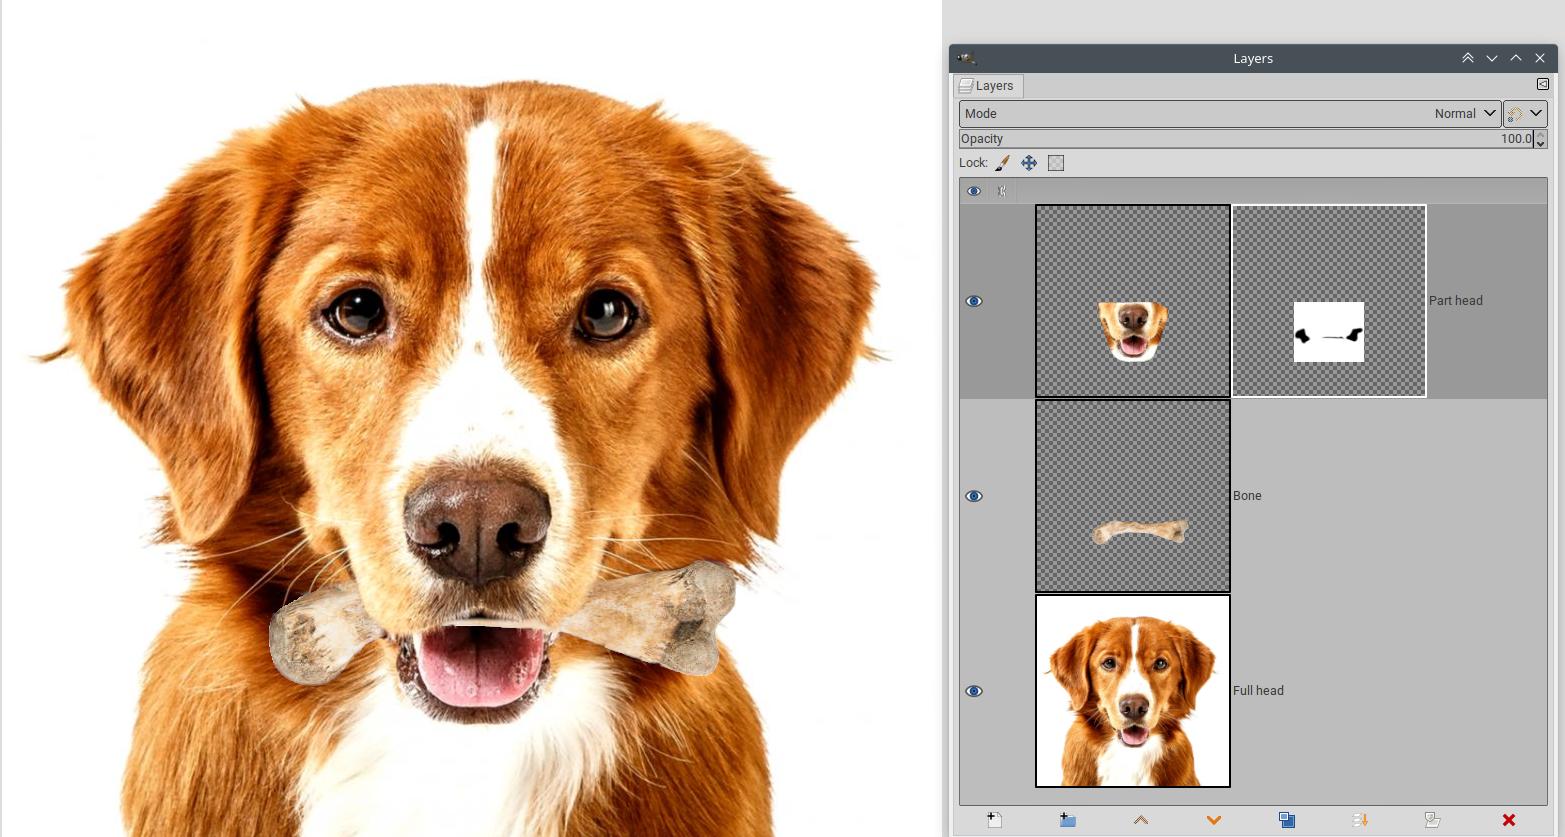Hide the Bone layer
Viewport: 1565px width, 837px height.
pos(974,496)
